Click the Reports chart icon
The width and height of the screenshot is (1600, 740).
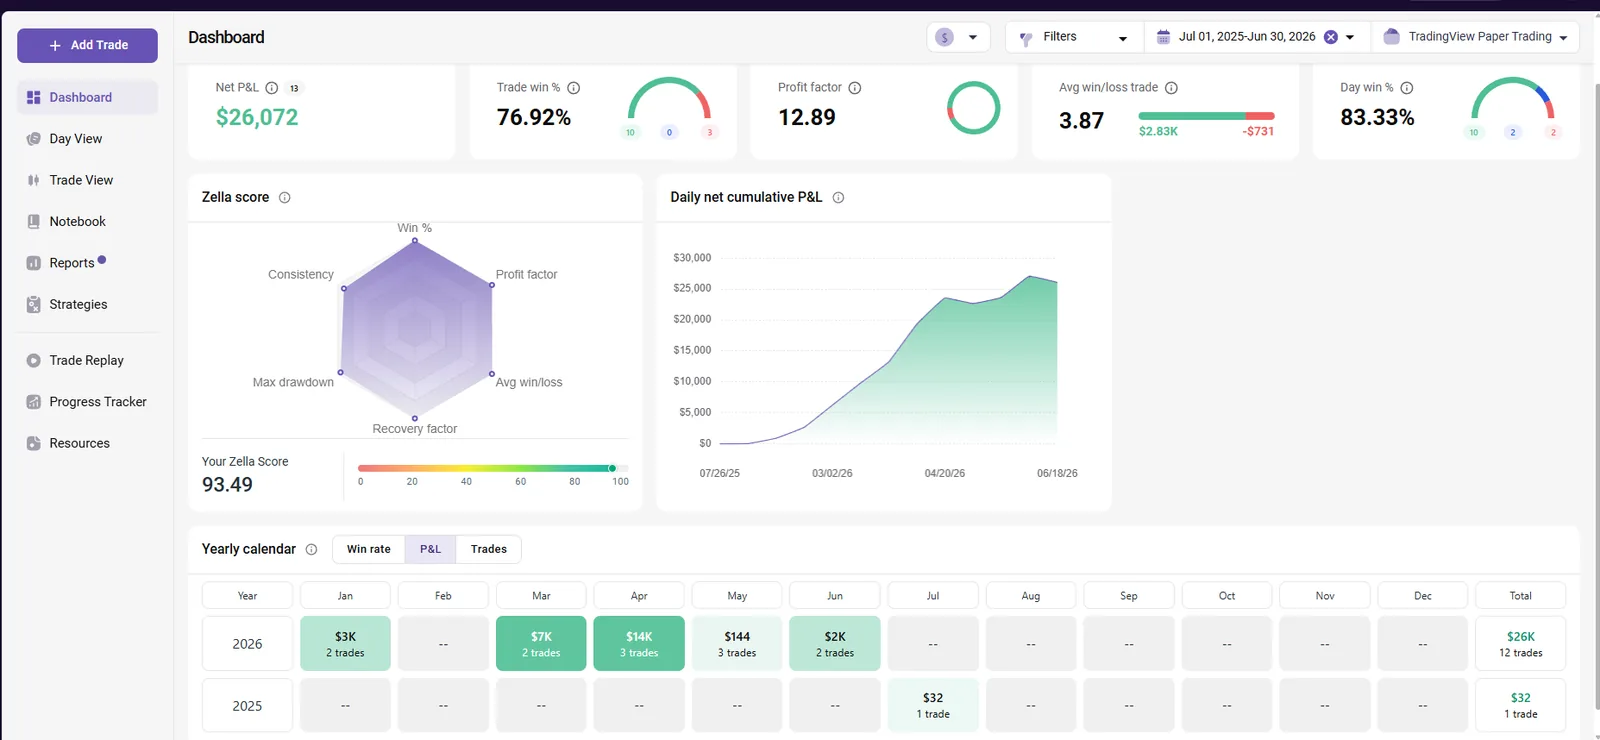(x=34, y=263)
